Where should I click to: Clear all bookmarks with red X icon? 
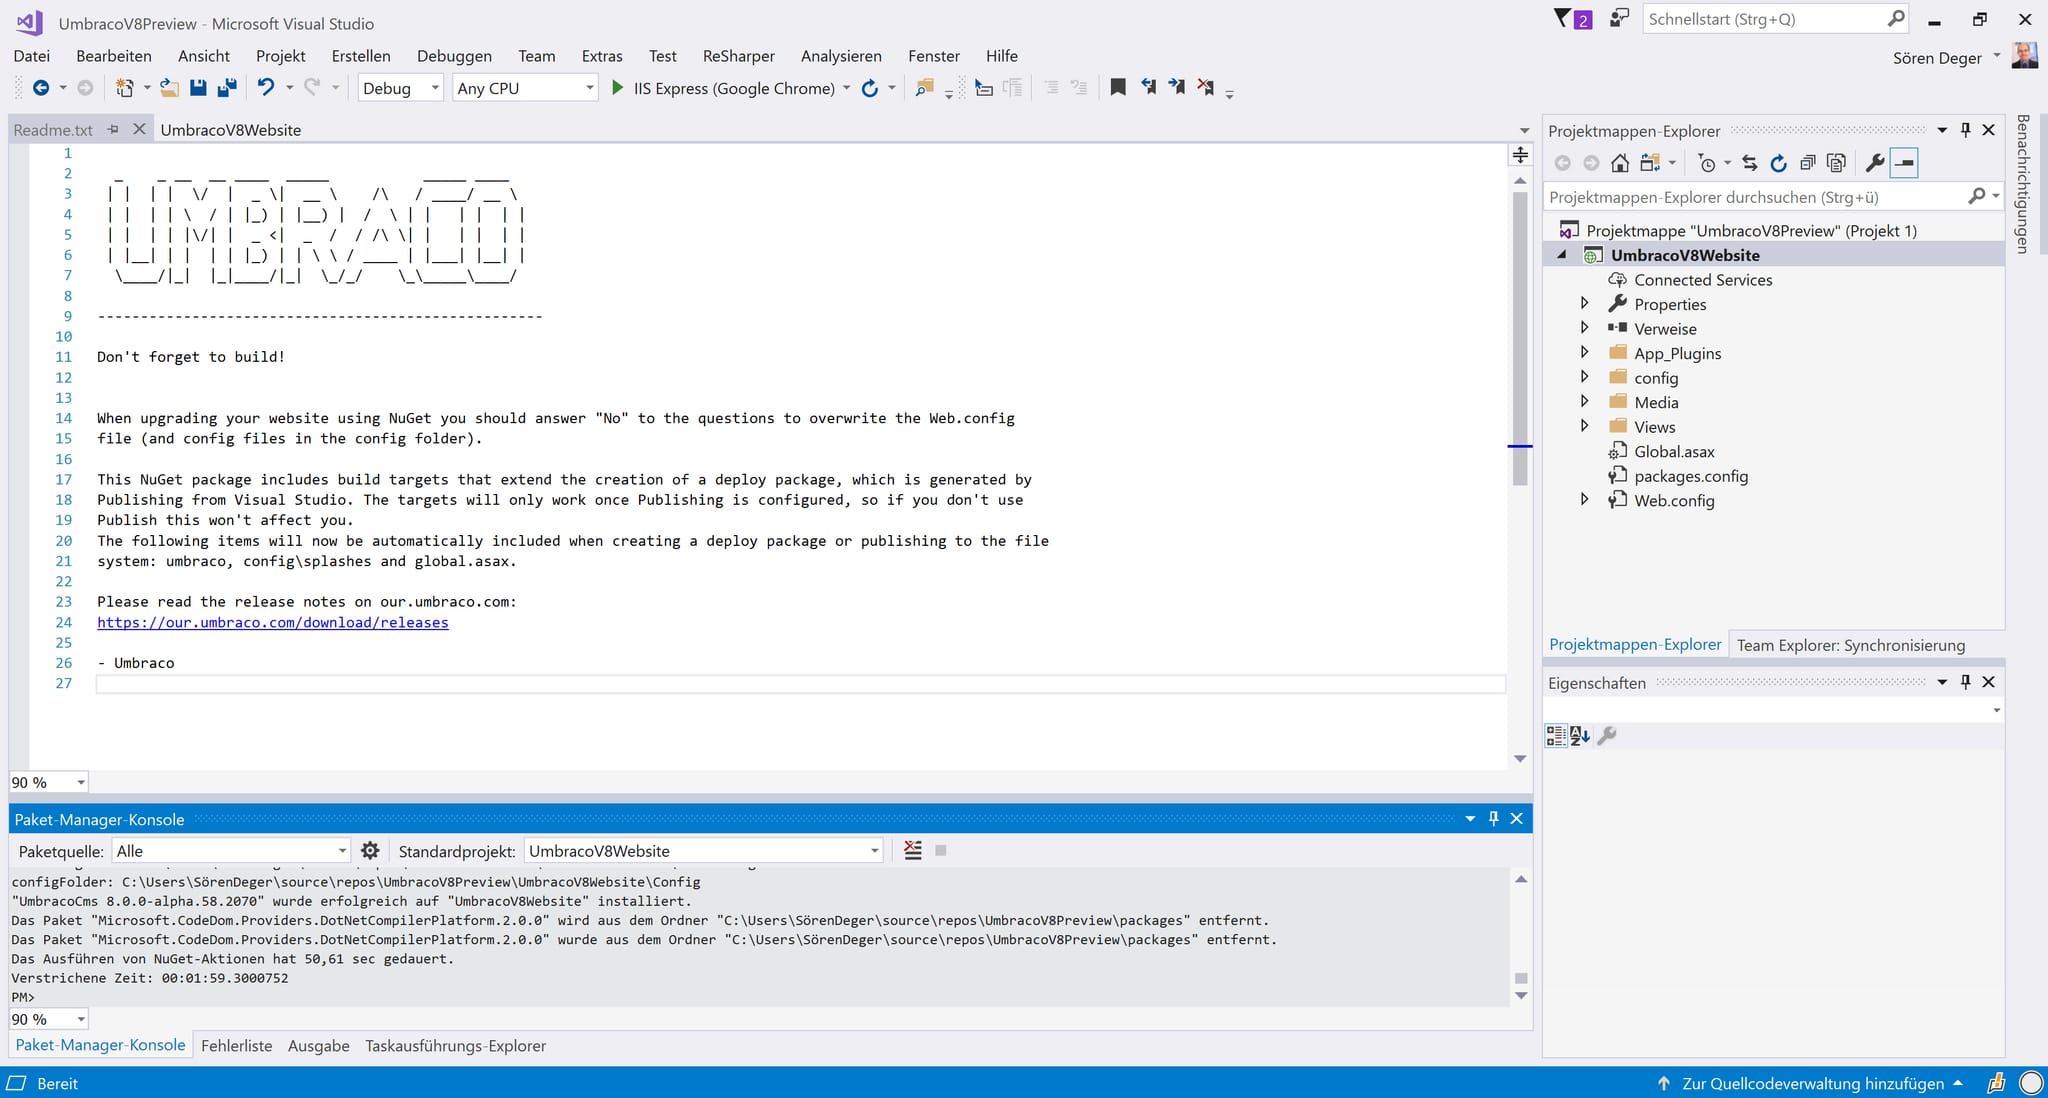(x=1206, y=88)
